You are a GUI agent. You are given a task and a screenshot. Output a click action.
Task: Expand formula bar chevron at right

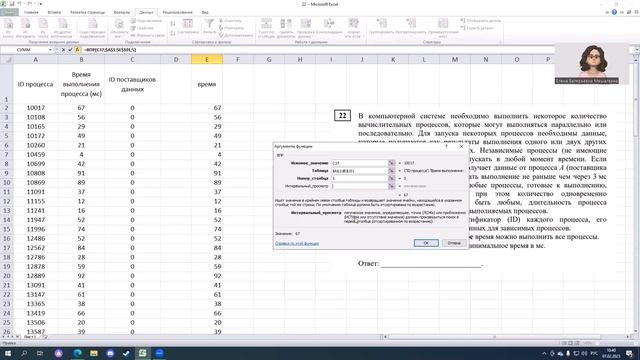pyautogui.click(x=636, y=50)
